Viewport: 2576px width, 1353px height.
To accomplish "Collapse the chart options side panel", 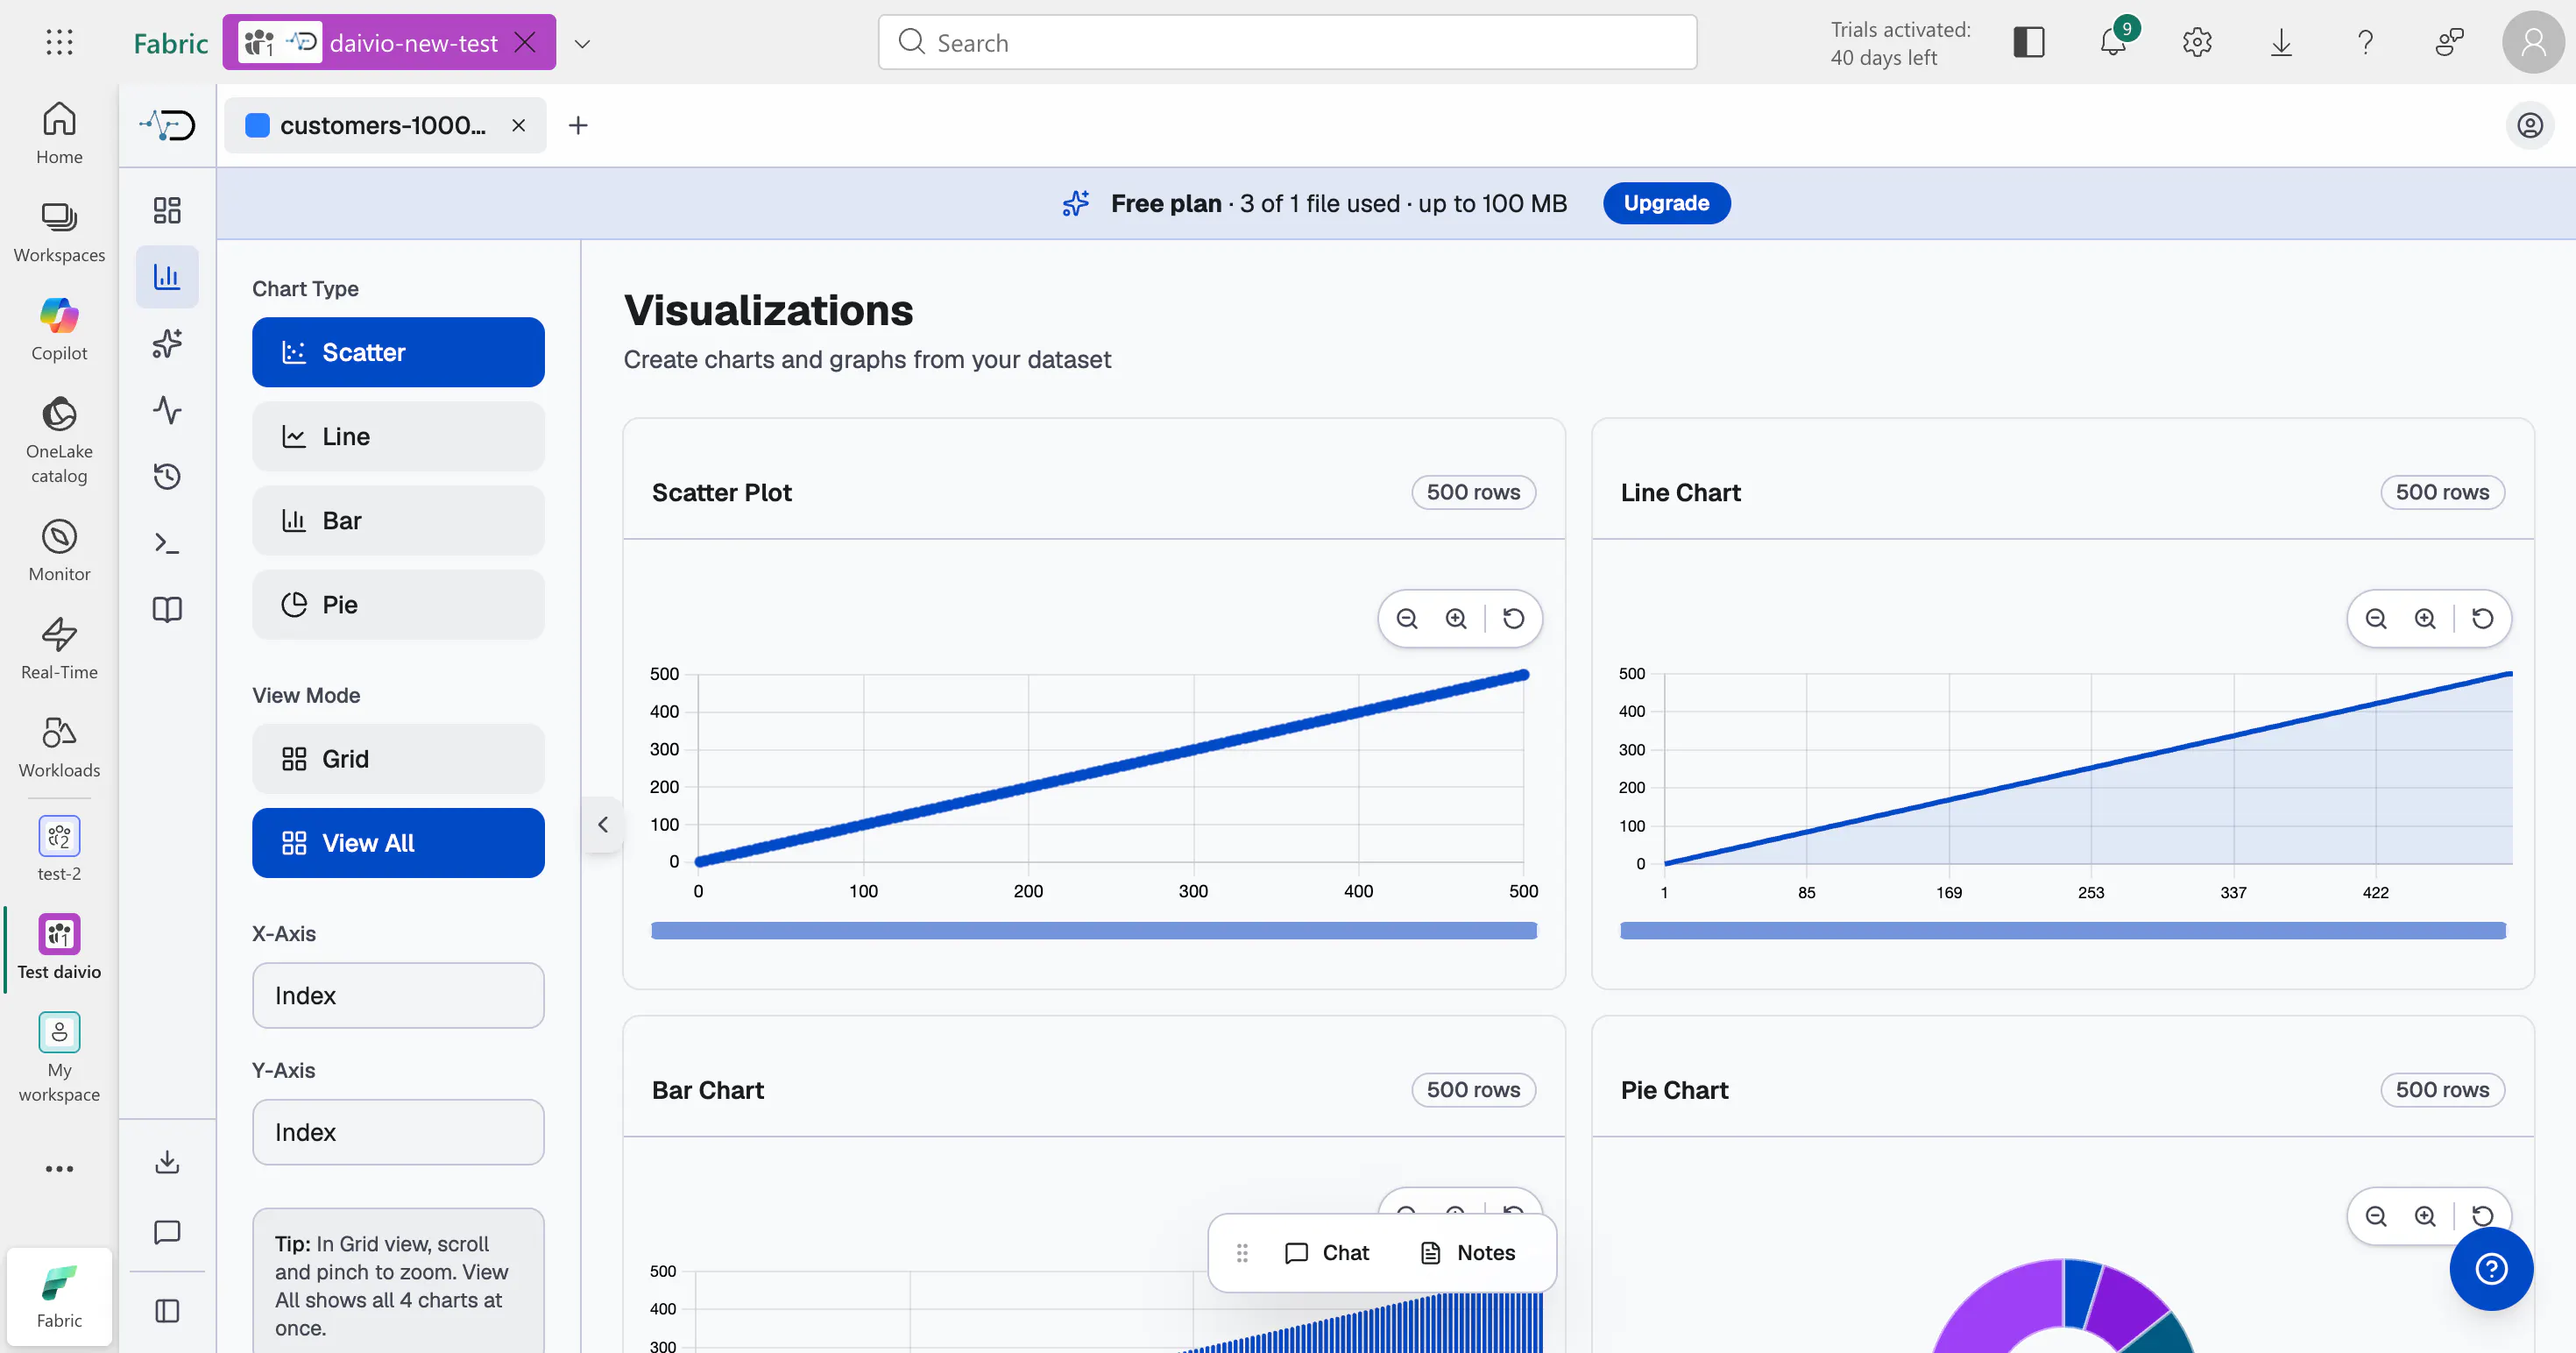I will (603, 824).
